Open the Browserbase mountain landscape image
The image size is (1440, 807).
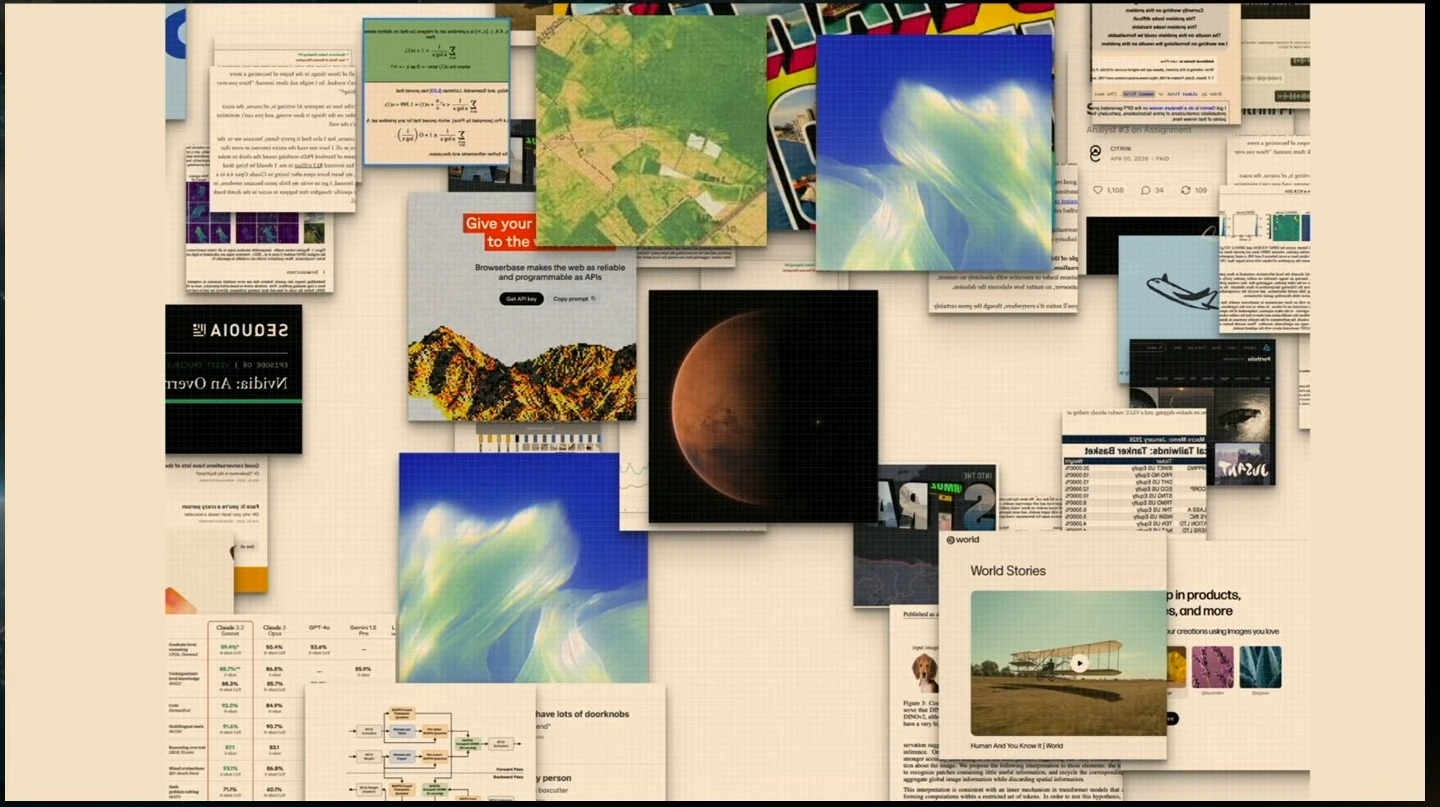click(522, 374)
